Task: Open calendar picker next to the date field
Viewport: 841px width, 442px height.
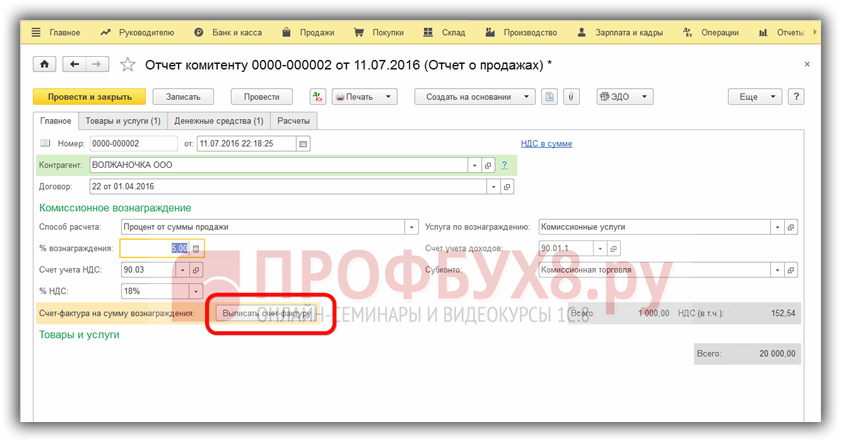Action: coord(304,143)
